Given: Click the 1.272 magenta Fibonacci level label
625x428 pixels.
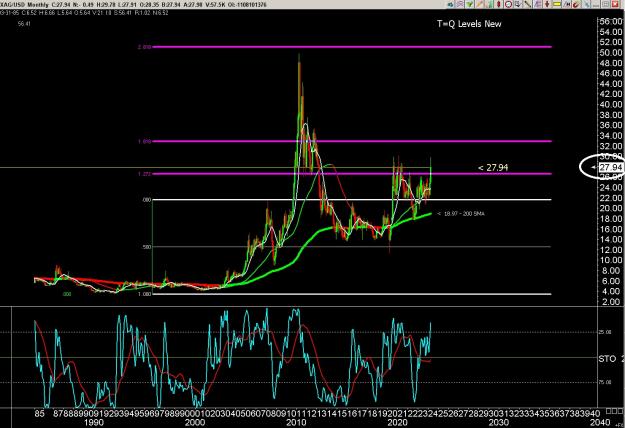Looking at the screenshot, I should (x=144, y=174).
